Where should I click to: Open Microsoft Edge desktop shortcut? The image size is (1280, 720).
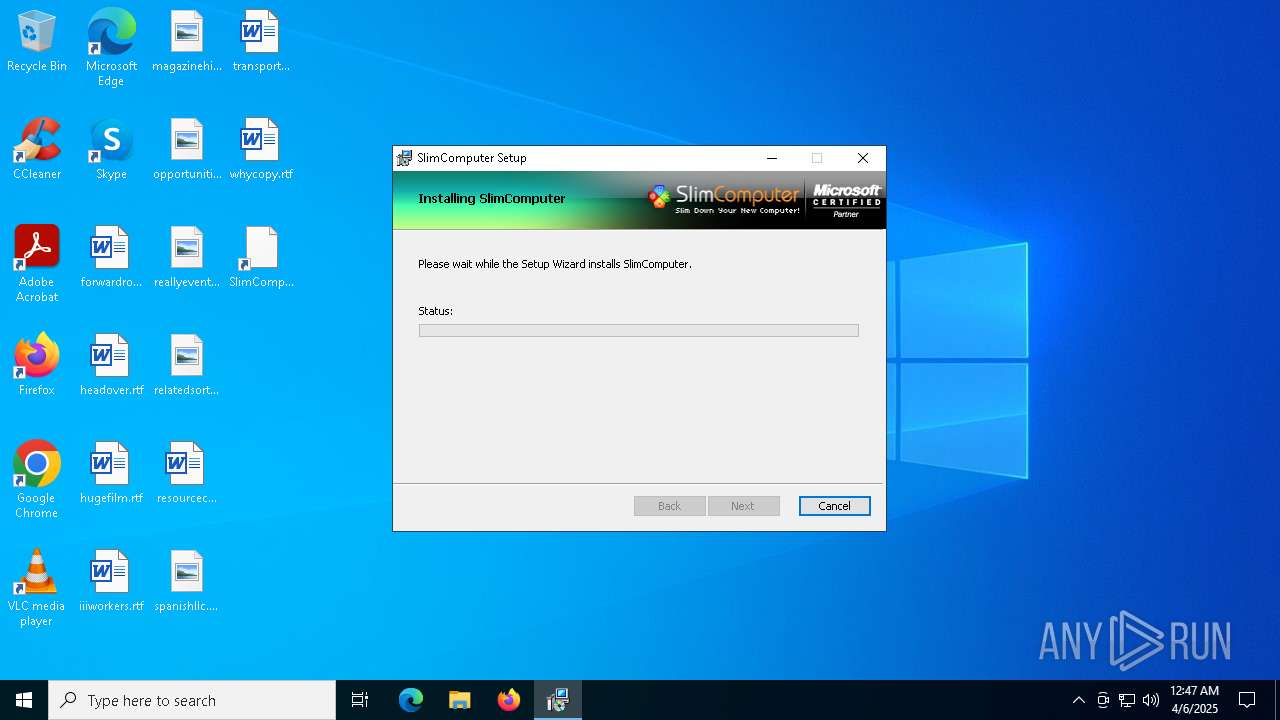tap(111, 47)
